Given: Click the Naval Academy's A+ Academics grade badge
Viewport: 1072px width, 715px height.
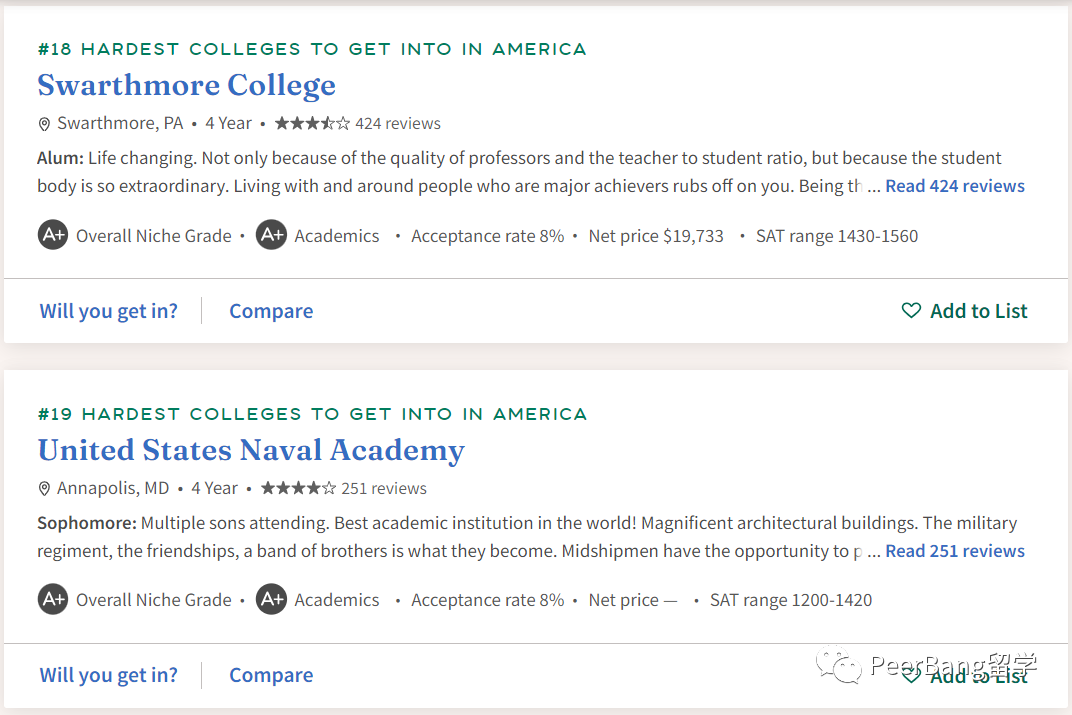Looking at the screenshot, I should 271,600.
